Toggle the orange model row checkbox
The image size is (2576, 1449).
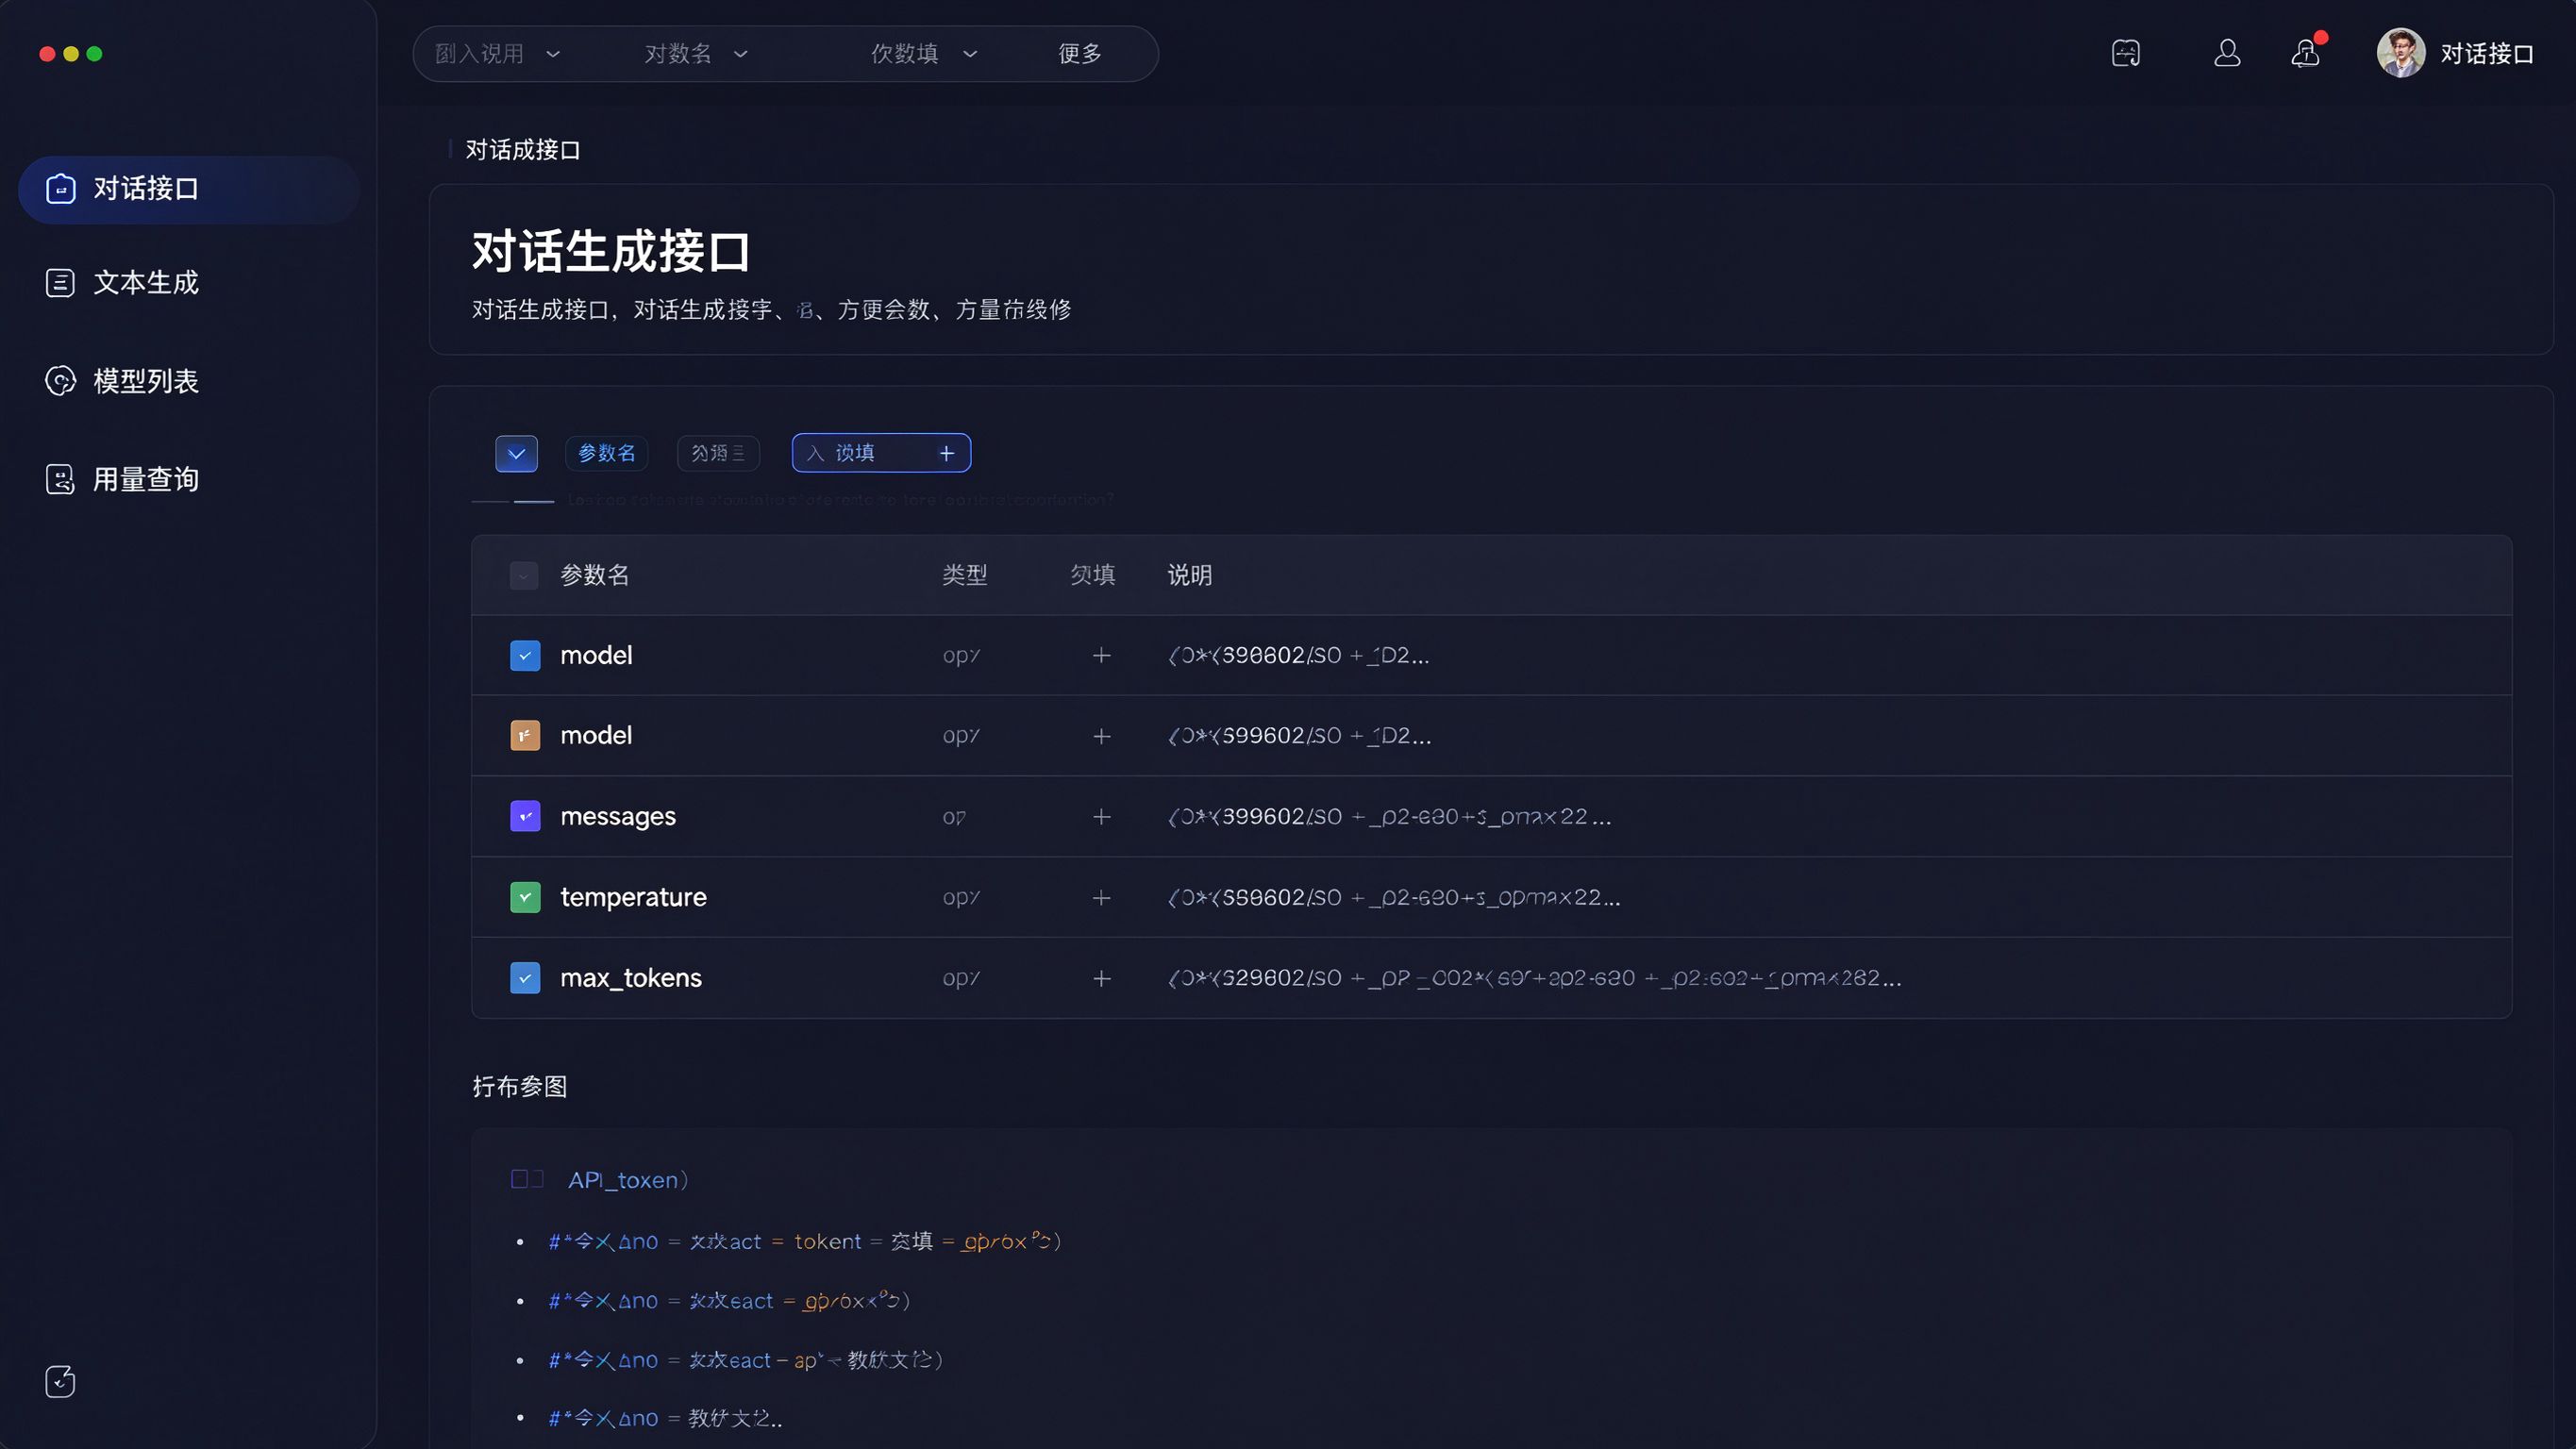tap(525, 736)
